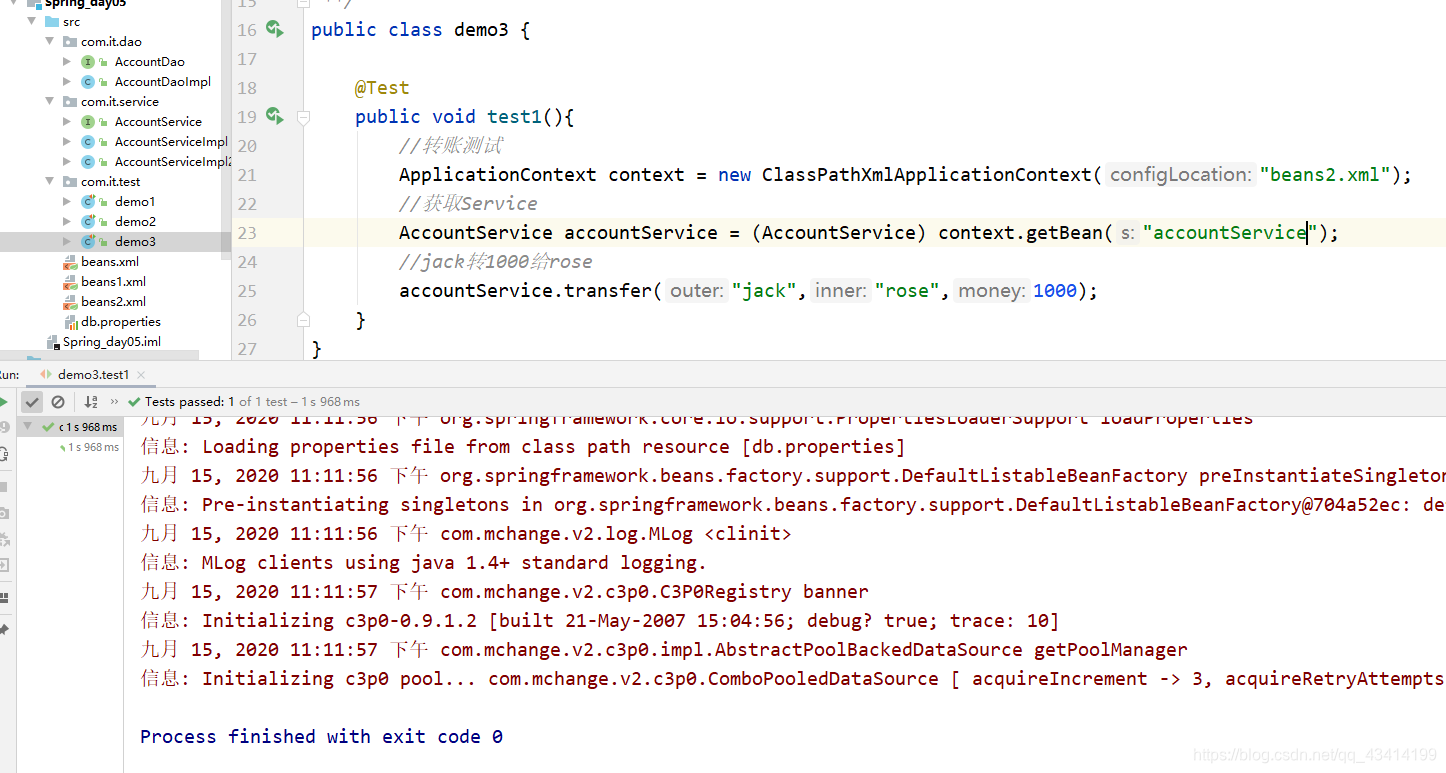
Task: Click the Spring_day05.iml file icon
Action: (x=53, y=342)
